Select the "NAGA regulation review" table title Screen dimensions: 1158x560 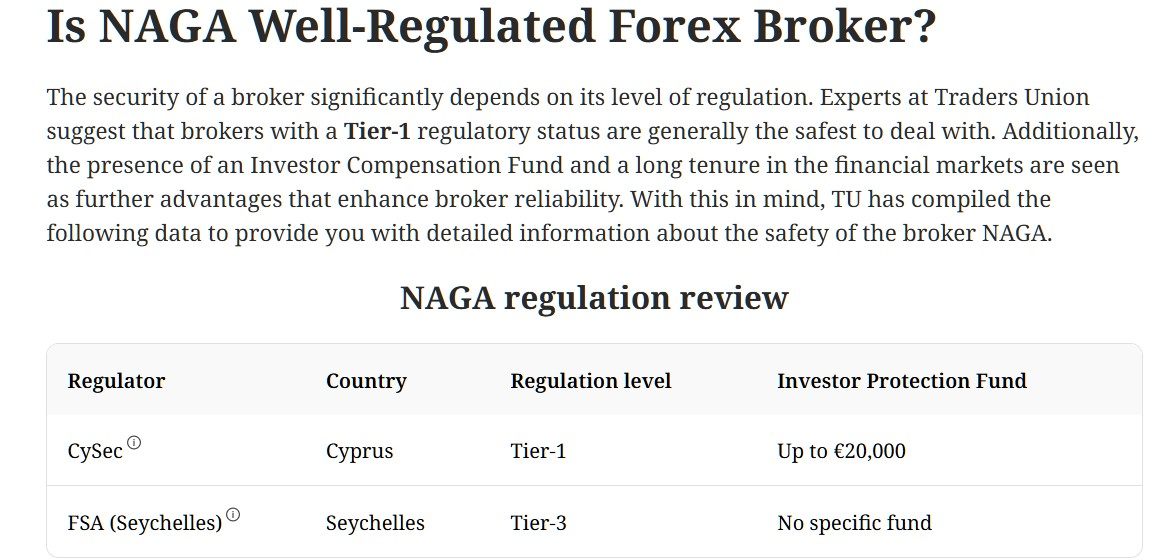594,297
